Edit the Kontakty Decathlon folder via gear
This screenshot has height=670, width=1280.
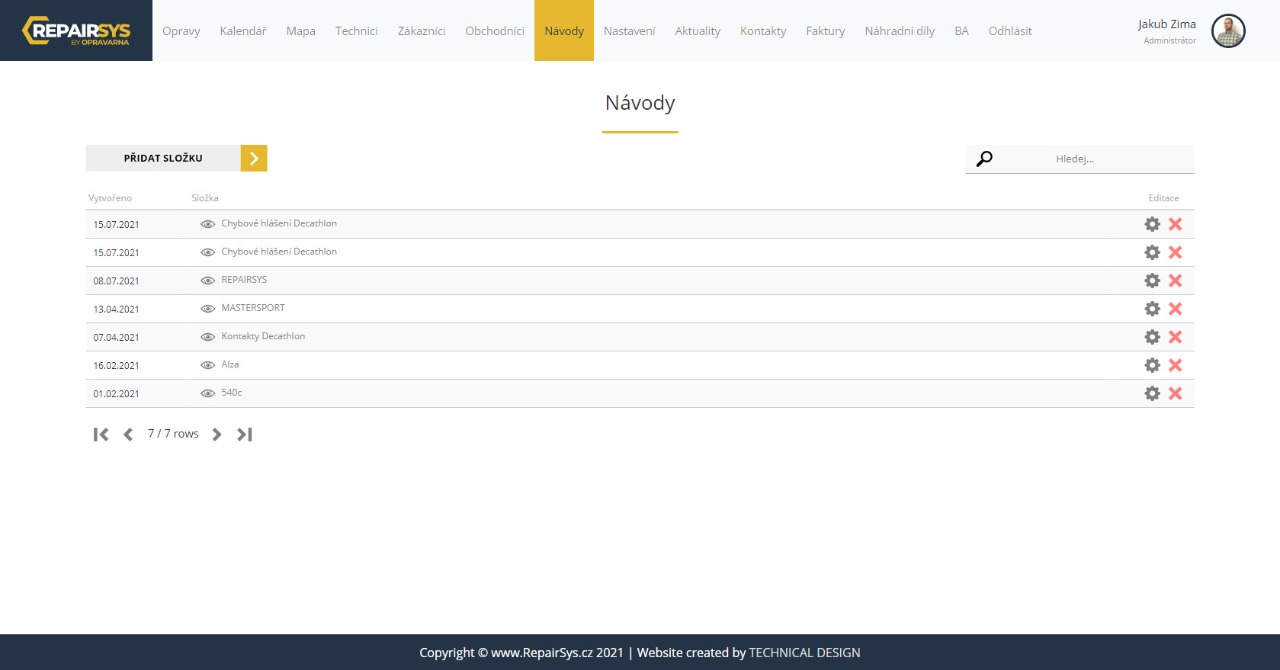1152,337
